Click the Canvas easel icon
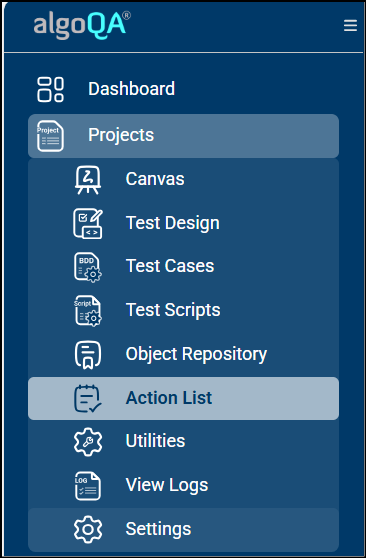The image size is (366, 558). pyautogui.click(x=88, y=180)
